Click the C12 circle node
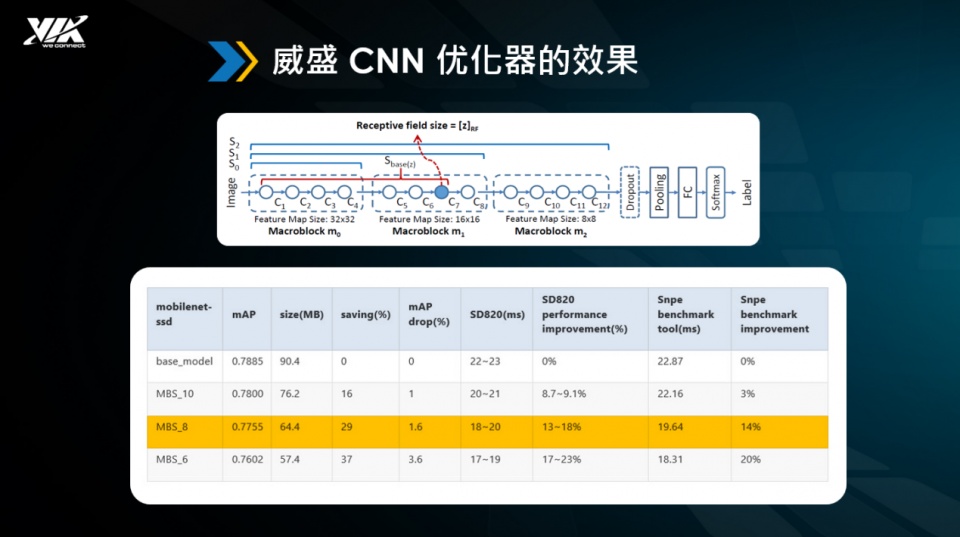 (x=588, y=192)
